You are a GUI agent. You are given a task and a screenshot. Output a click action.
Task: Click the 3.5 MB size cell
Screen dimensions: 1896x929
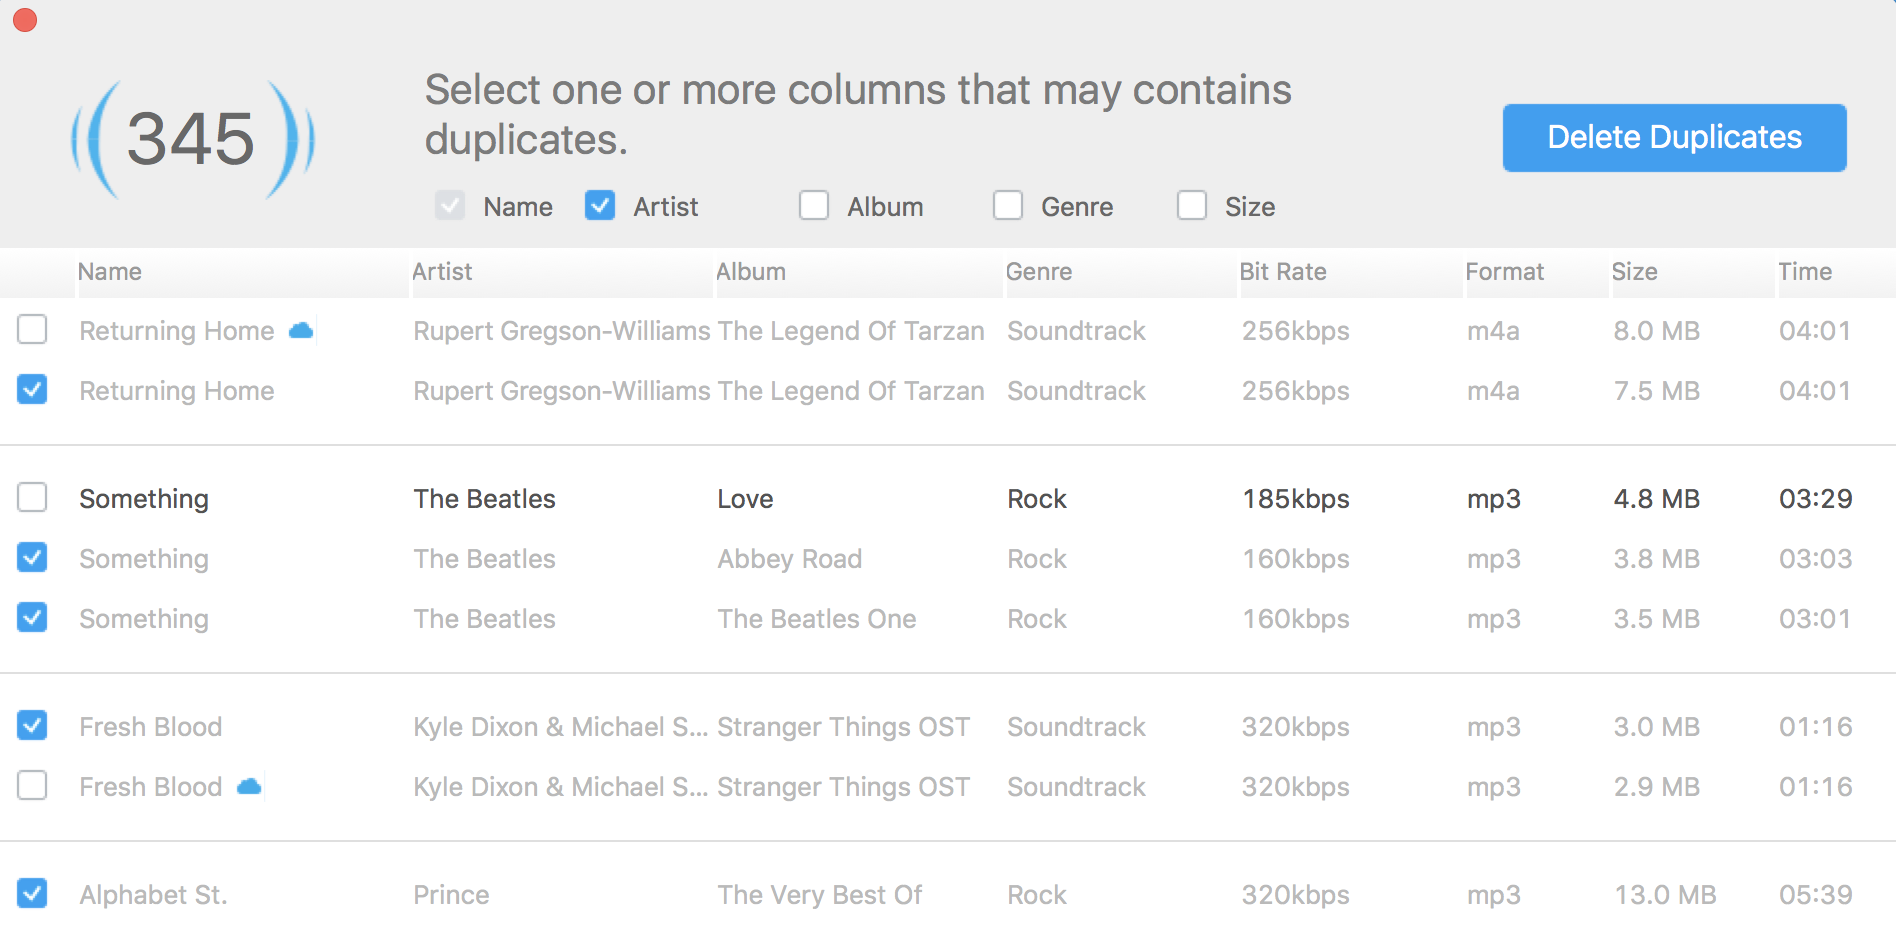1657,619
